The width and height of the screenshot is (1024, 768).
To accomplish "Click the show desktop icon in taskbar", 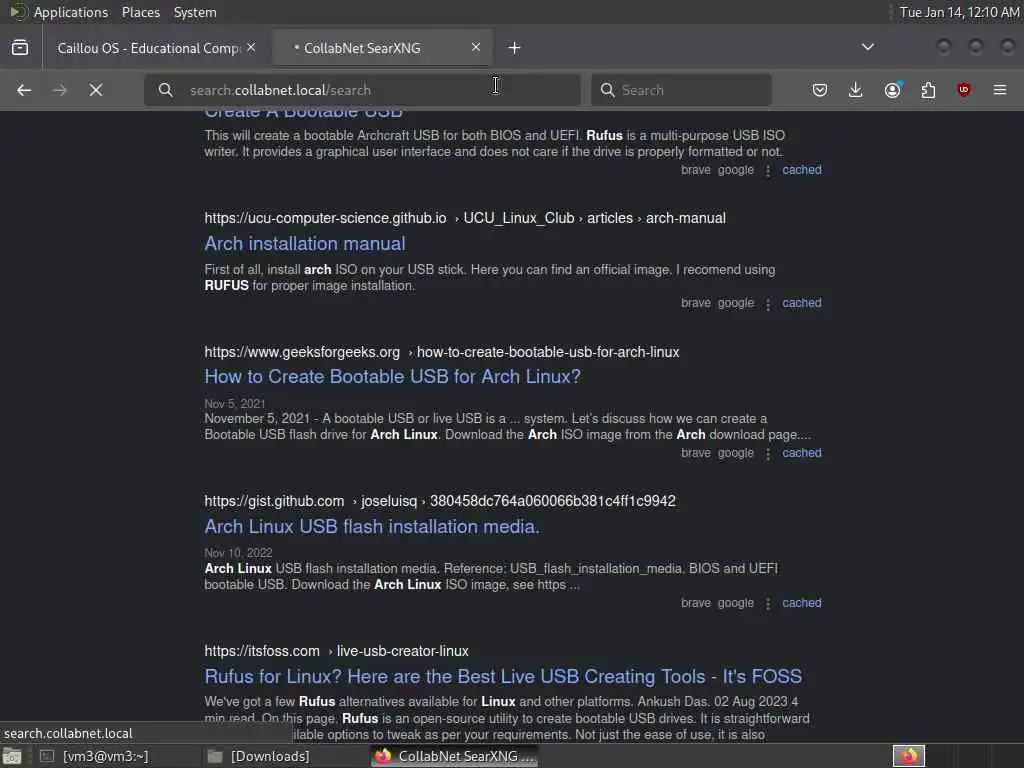I will [x=12, y=757].
